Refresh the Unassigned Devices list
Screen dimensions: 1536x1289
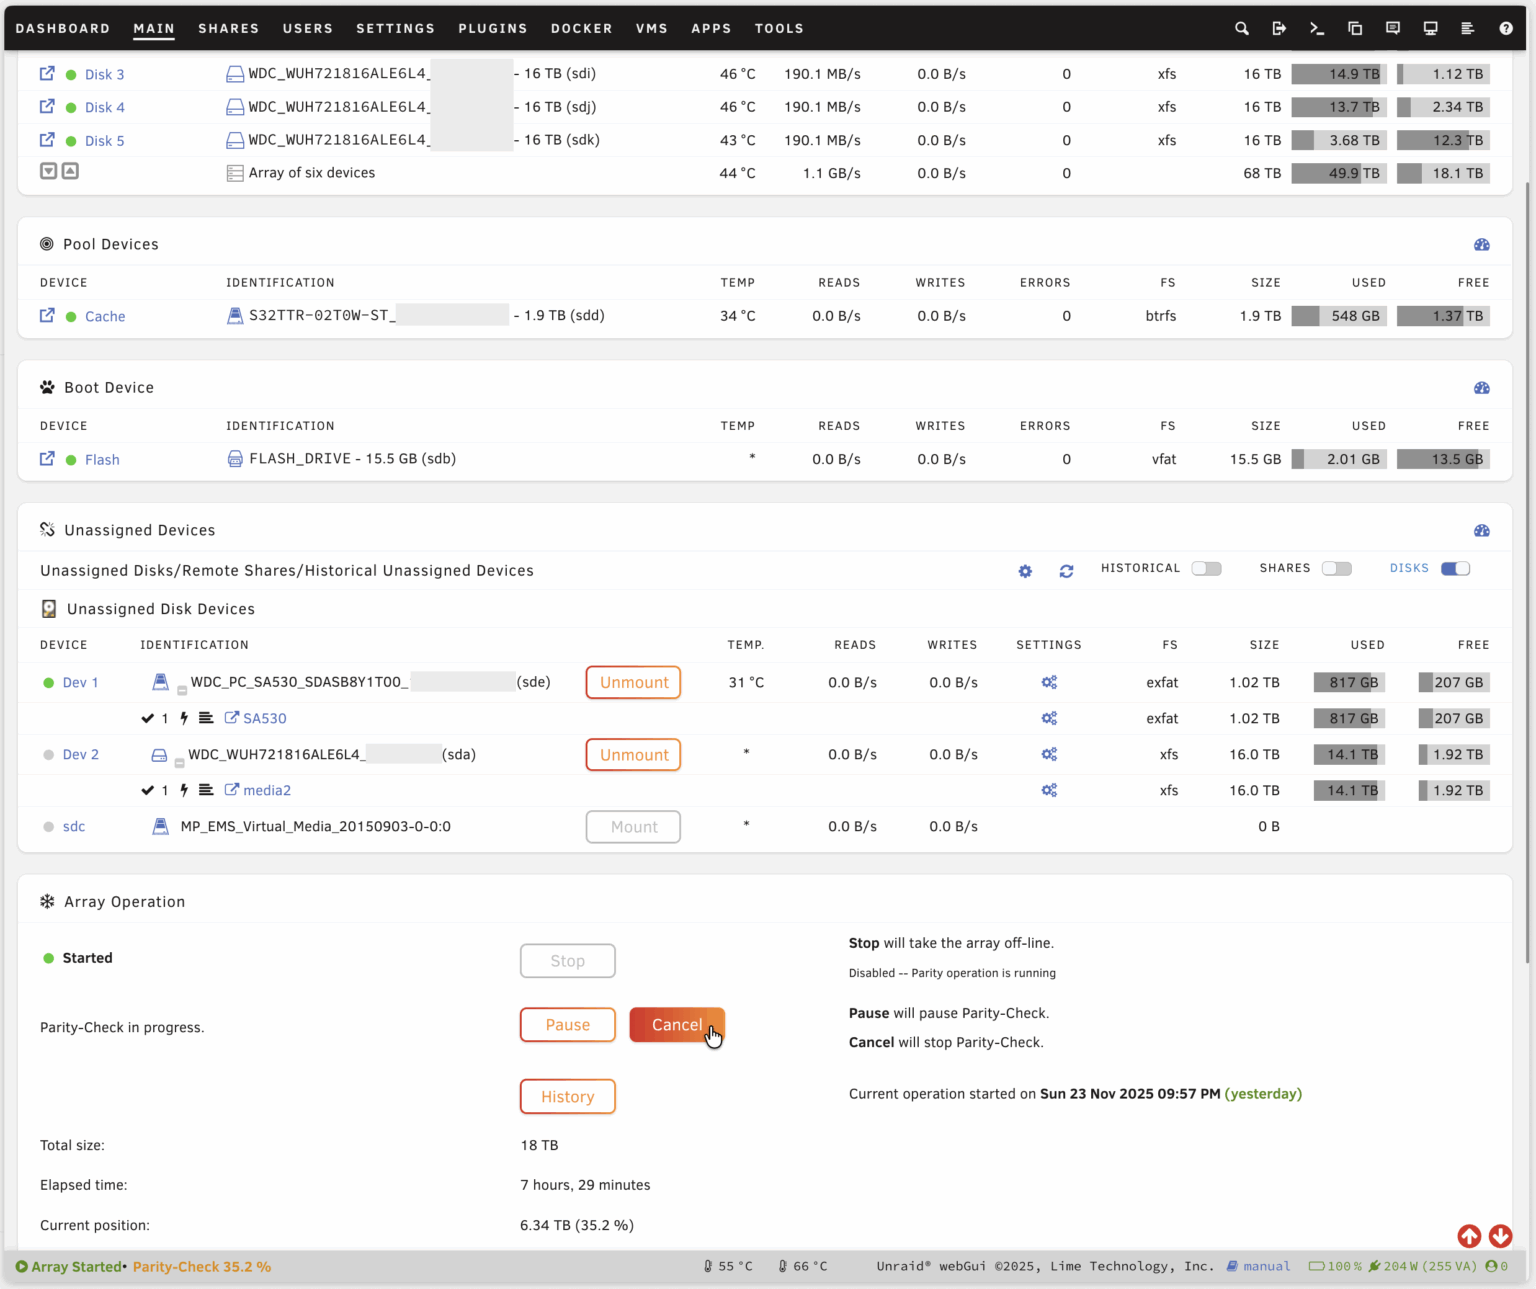(1066, 570)
